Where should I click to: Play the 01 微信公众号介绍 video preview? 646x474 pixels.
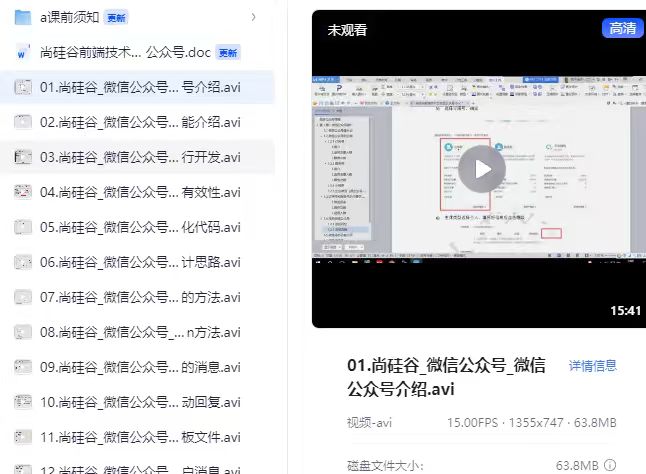tap(482, 169)
